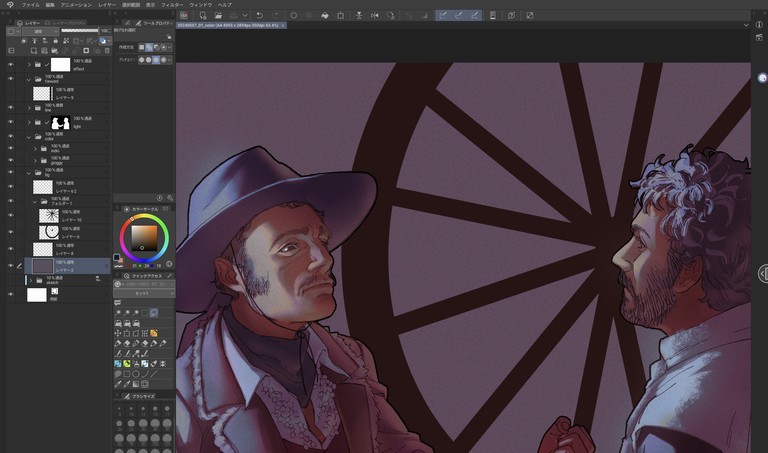Open the セット1 quick access set dropdown
The image size is (768, 453).
[144, 293]
